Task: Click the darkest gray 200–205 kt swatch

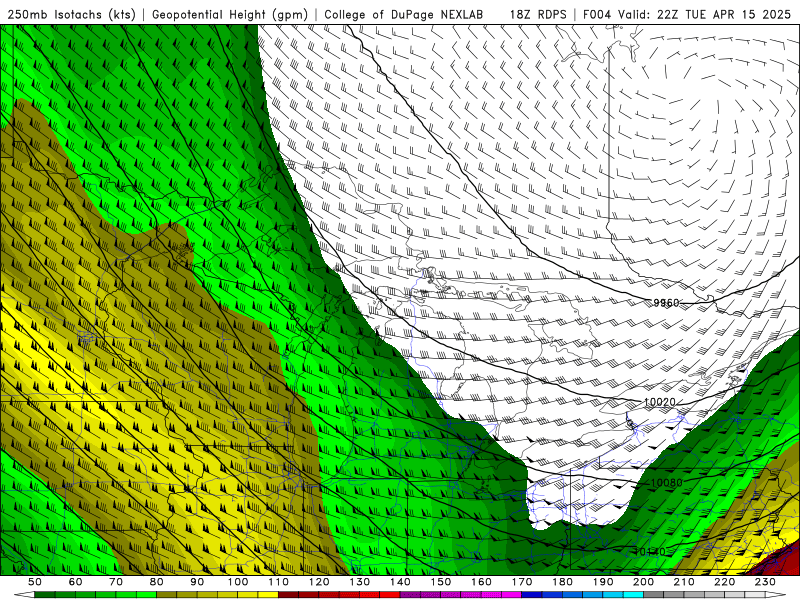Action: pos(654,595)
